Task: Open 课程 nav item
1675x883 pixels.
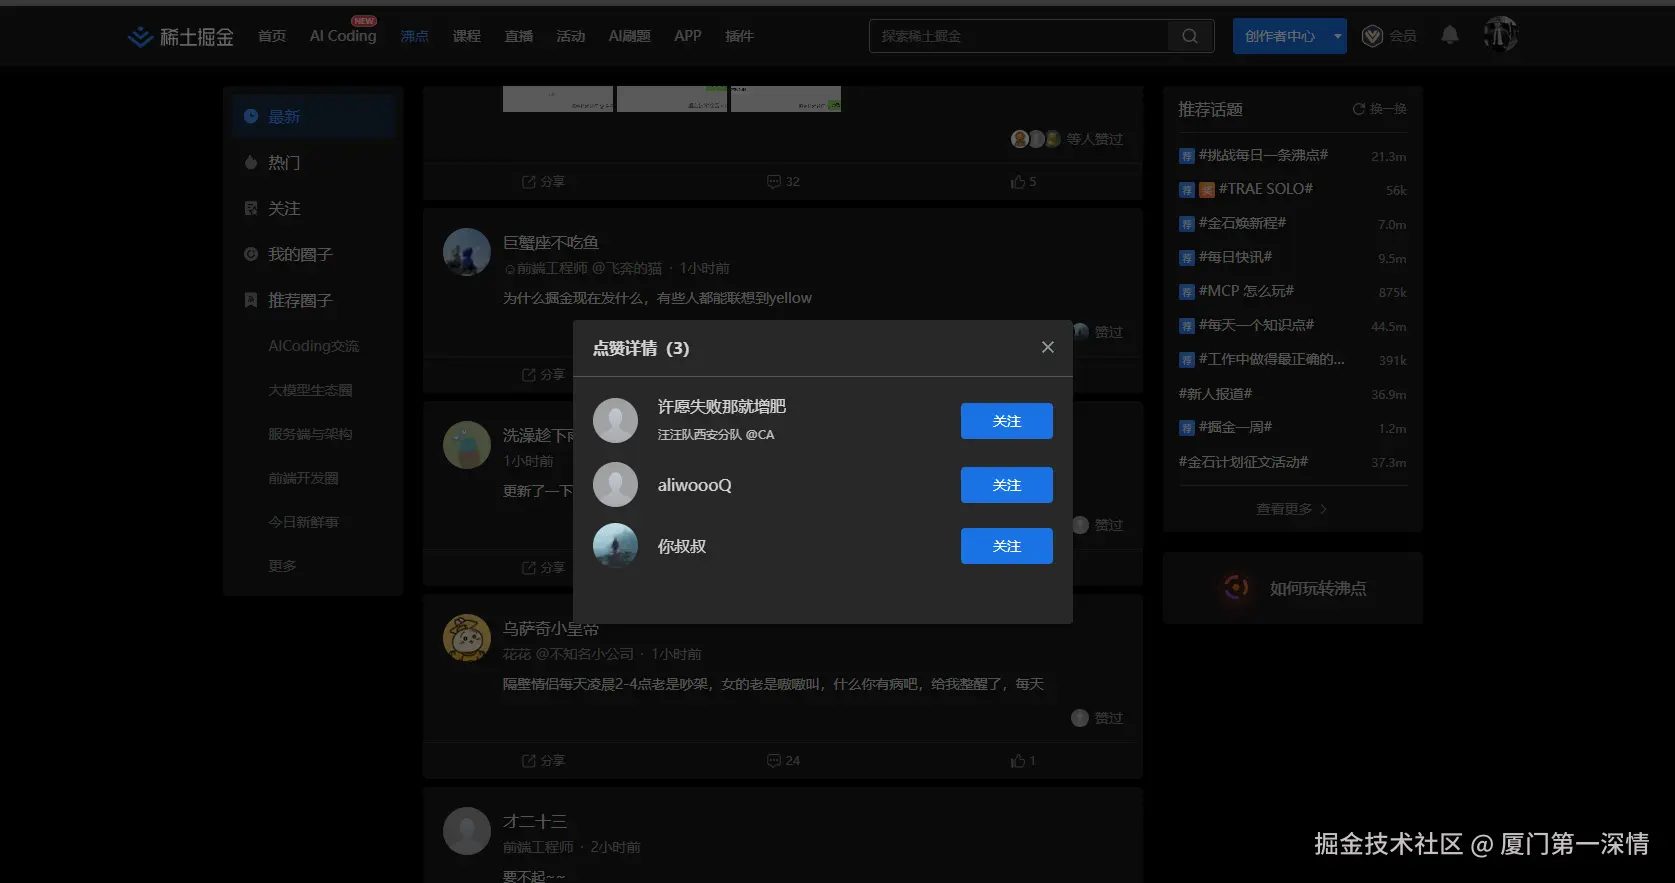Action: point(466,36)
